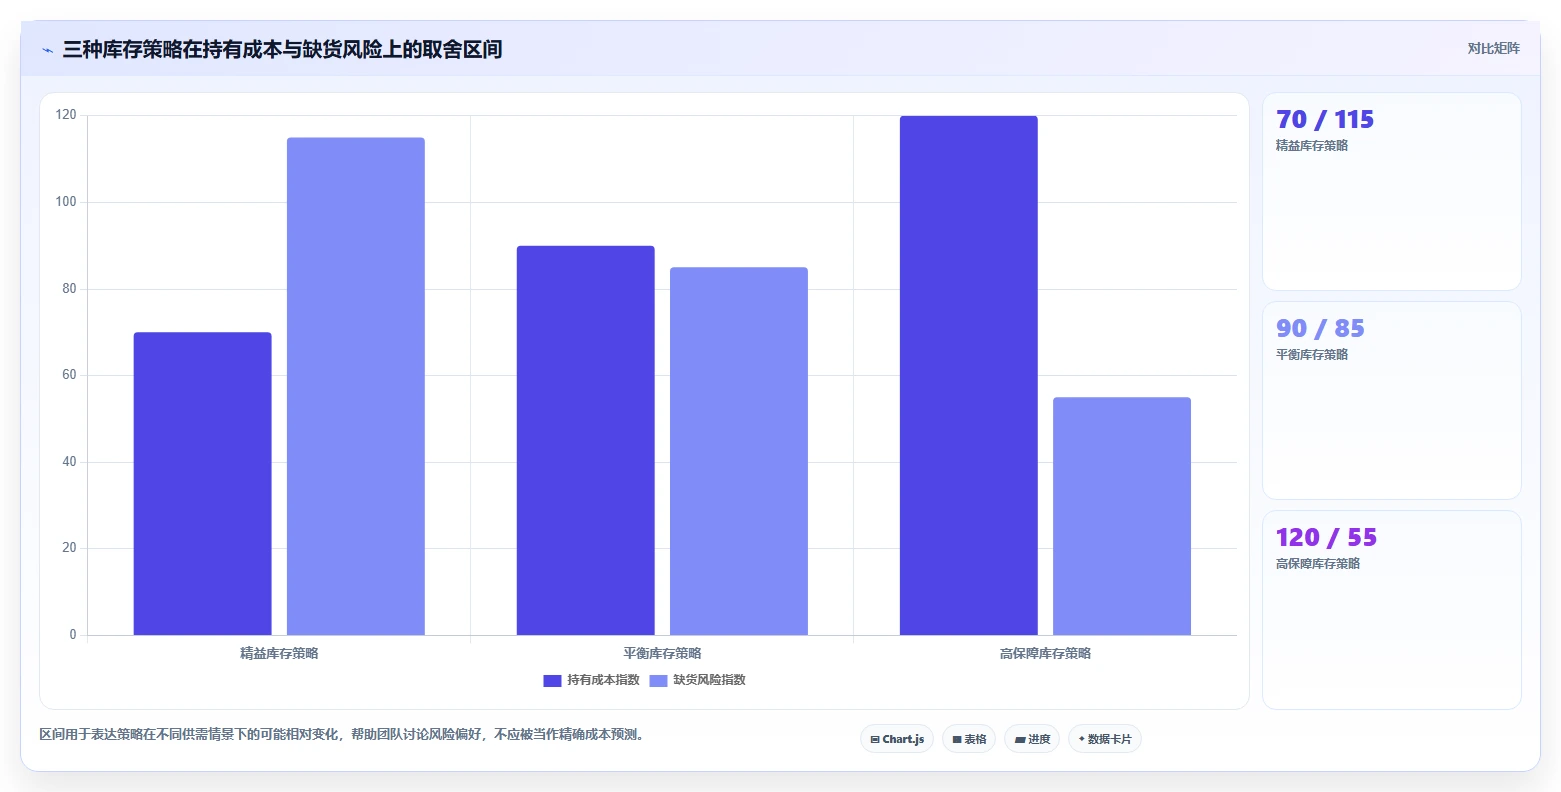Click the 高保障库存策略 stockout risk bar
1561x792 pixels.
tap(1122, 516)
